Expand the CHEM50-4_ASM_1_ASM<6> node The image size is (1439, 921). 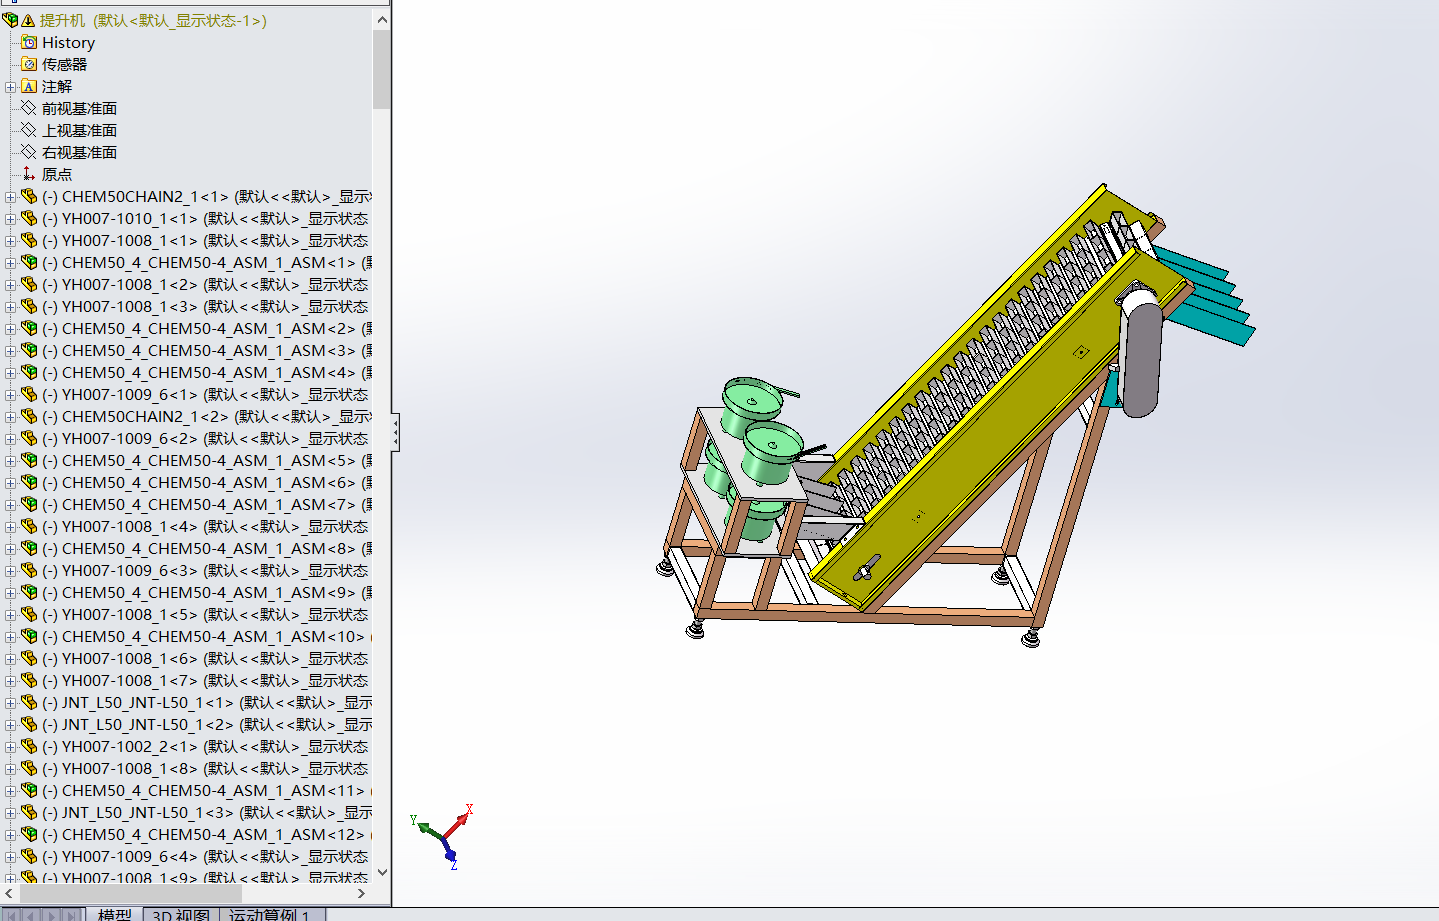10,483
